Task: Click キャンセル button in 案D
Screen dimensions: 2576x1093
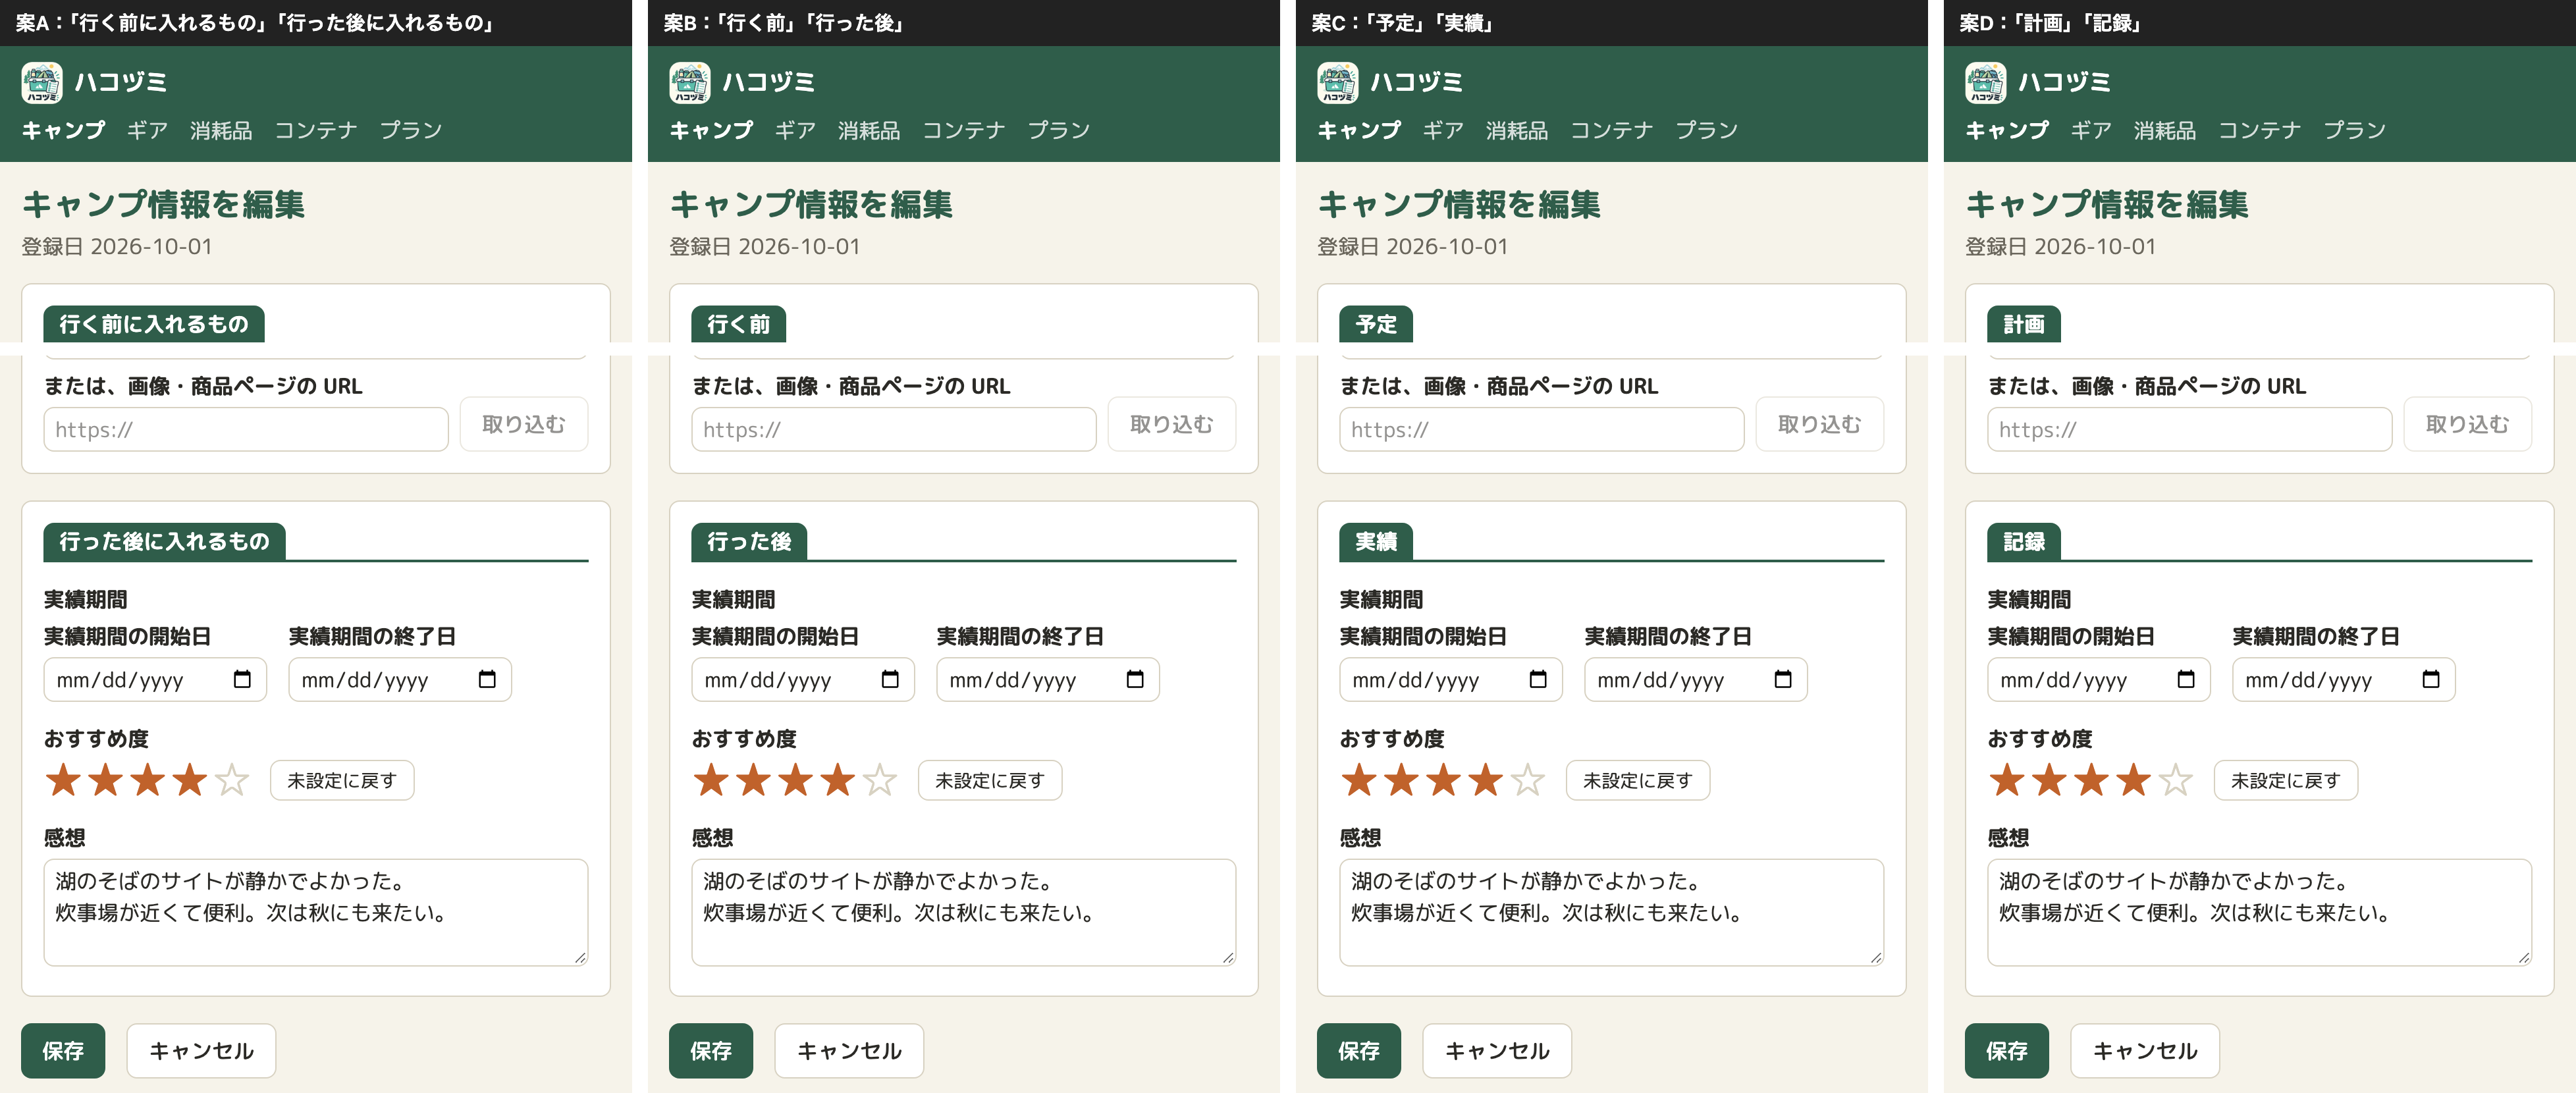Action: click(x=2145, y=1051)
